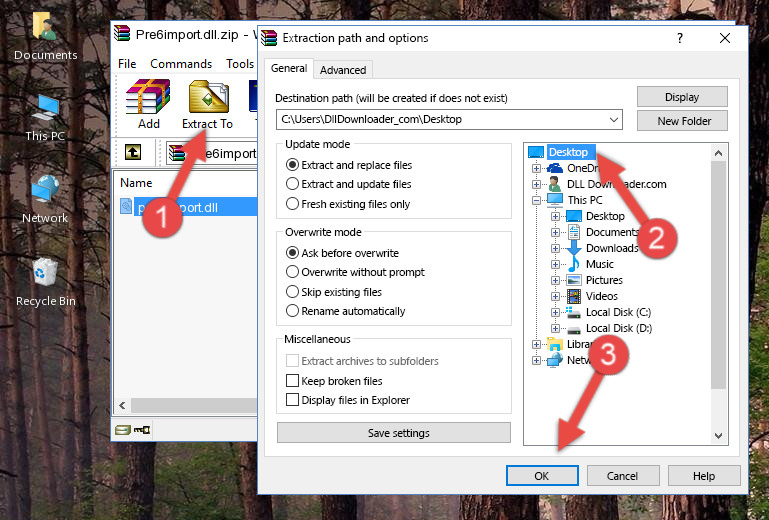Click the ? help icon in dialog title

point(680,38)
